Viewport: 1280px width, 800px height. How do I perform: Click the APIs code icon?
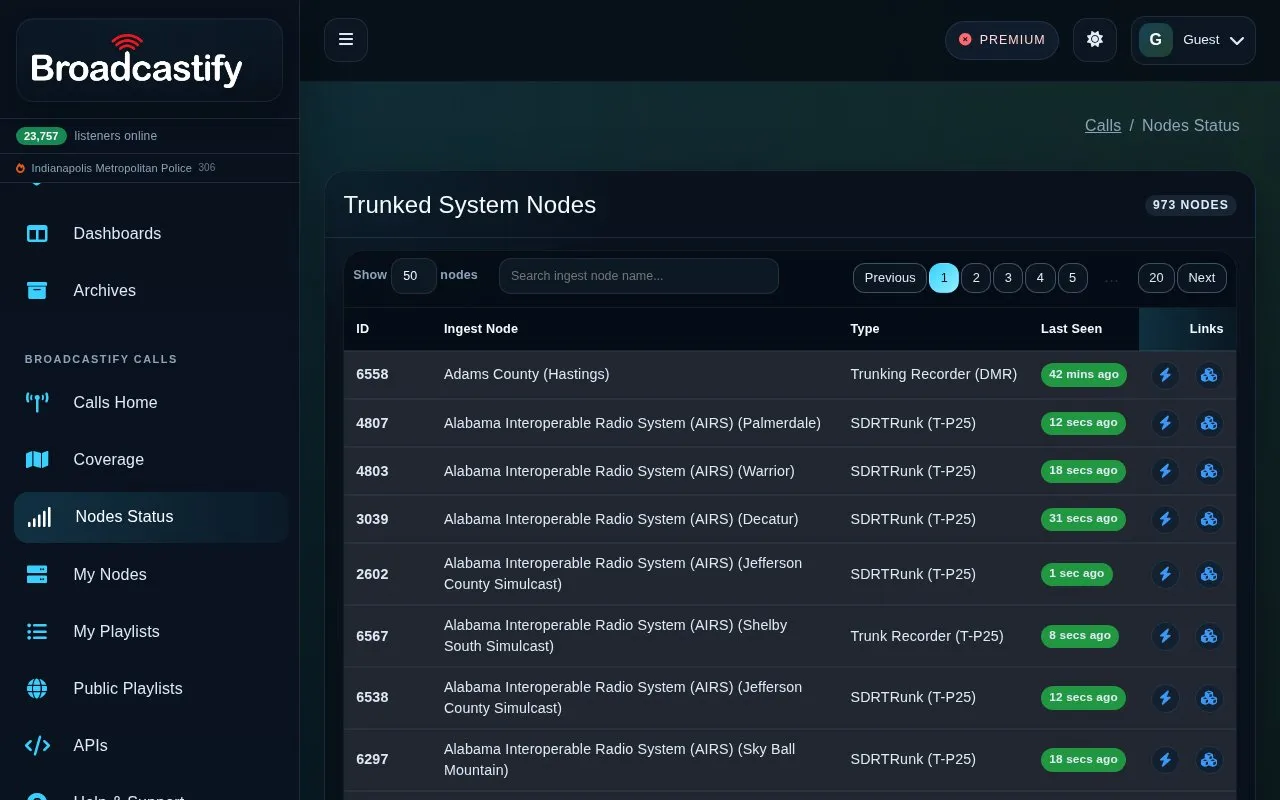pyautogui.click(x=37, y=745)
